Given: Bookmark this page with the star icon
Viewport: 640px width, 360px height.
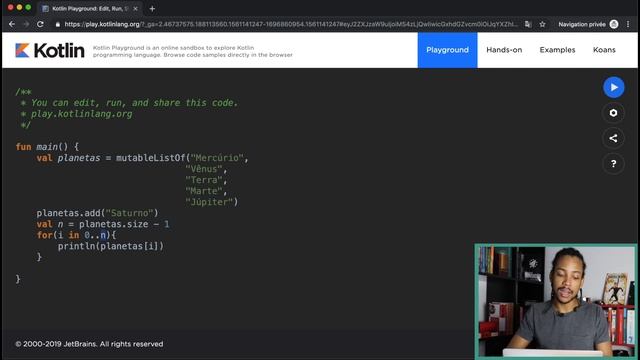Looking at the screenshot, I should 542,24.
